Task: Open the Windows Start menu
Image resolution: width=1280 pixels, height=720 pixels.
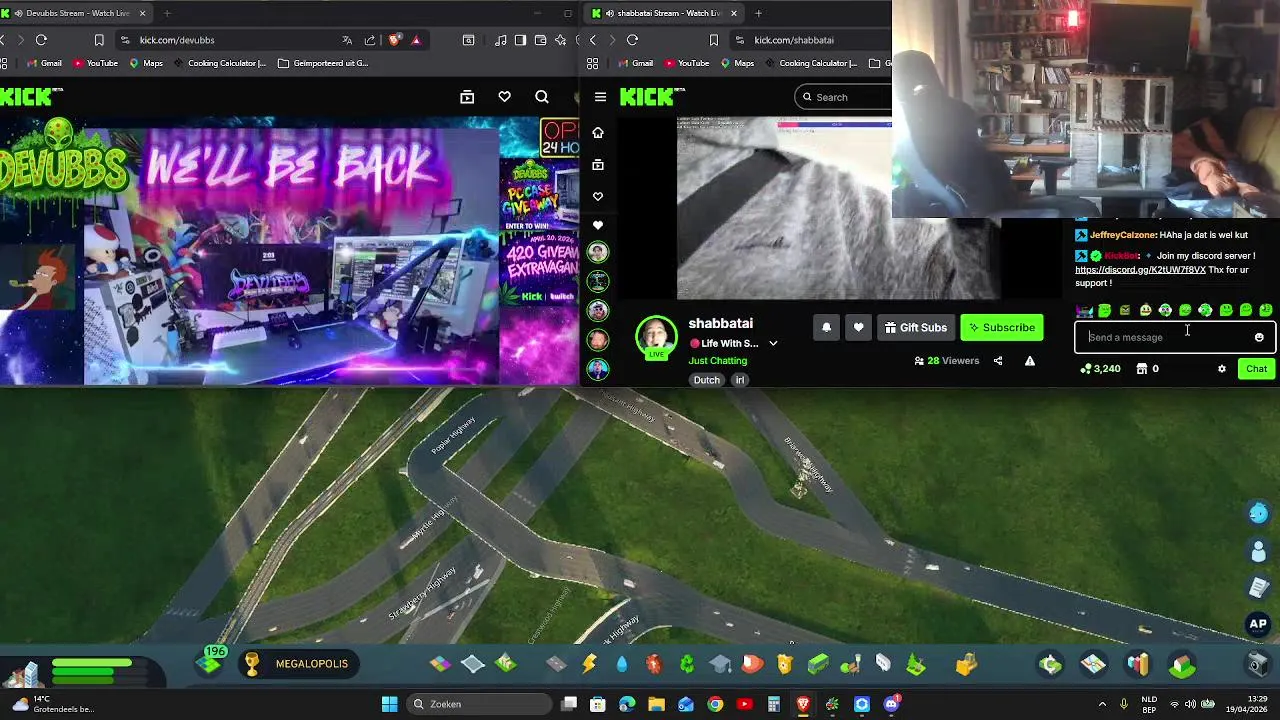Action: click(x=389, y=704)
